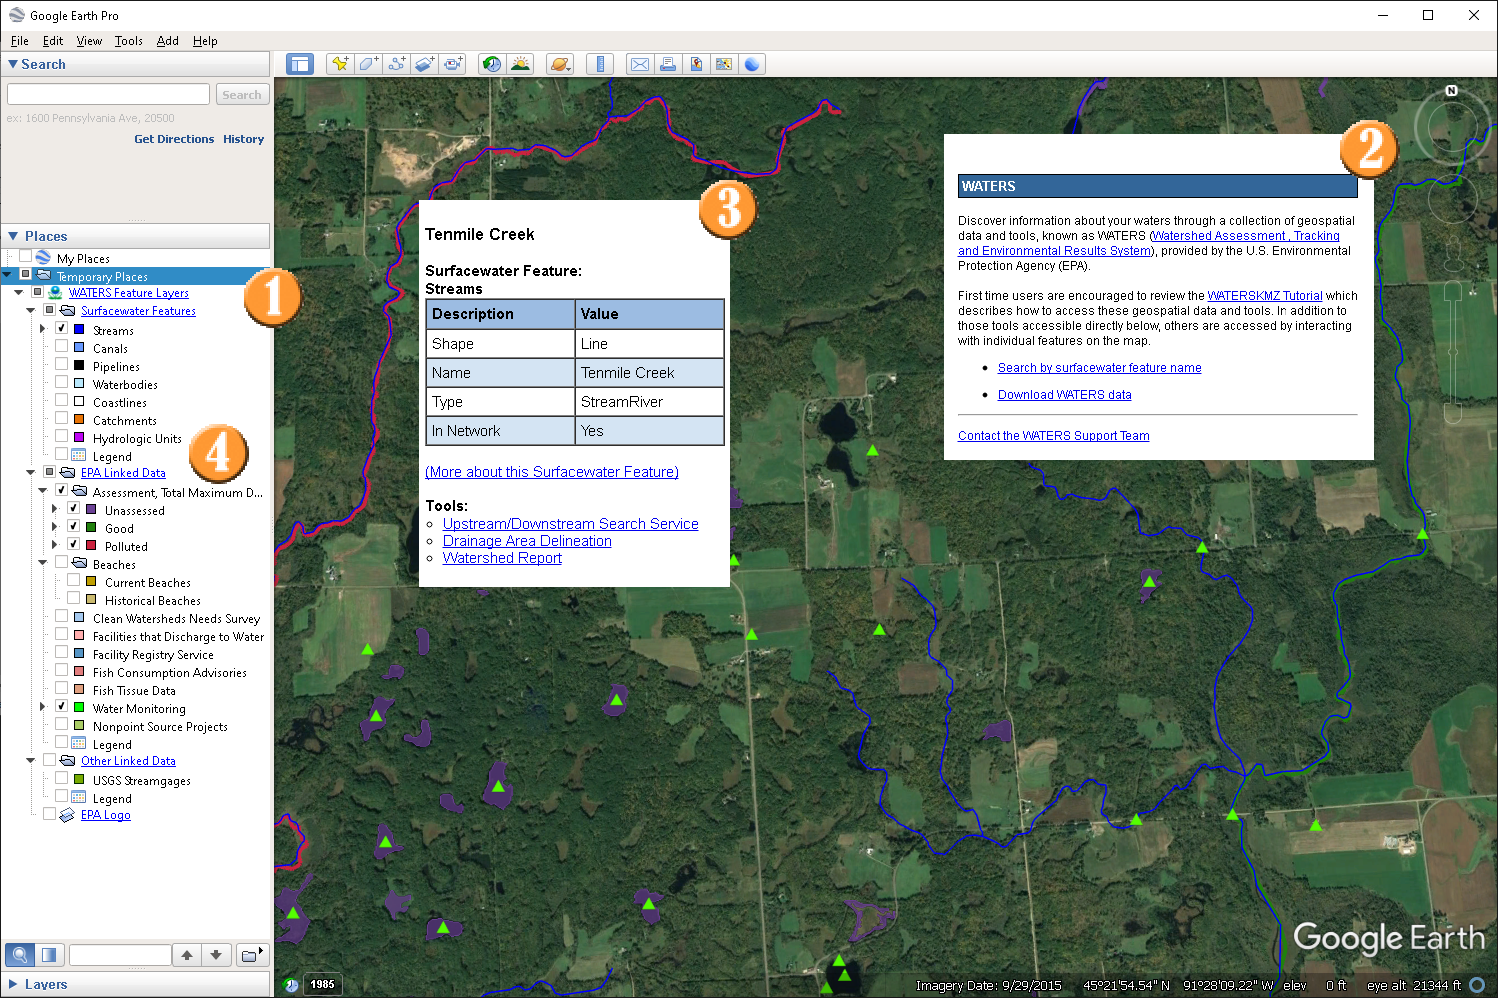Viewport: 1498px width, 998px height.
Task: Uncheck the Polluted assessment checkbox
Action: (x=74, y=545)
